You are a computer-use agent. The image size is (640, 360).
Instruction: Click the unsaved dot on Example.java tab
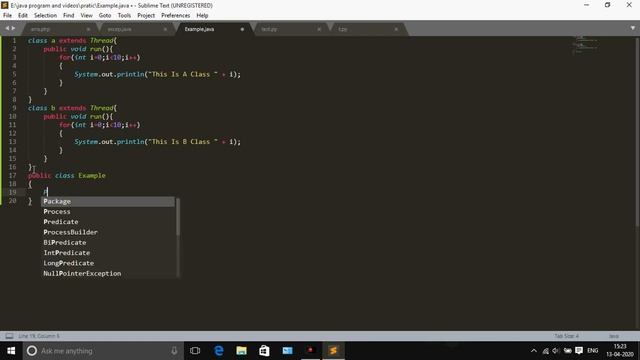coord(242,29)
